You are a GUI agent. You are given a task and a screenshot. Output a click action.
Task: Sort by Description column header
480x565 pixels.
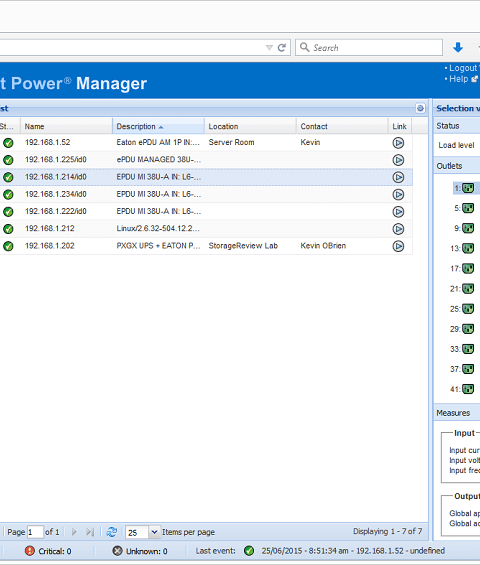tap(158, 126)
